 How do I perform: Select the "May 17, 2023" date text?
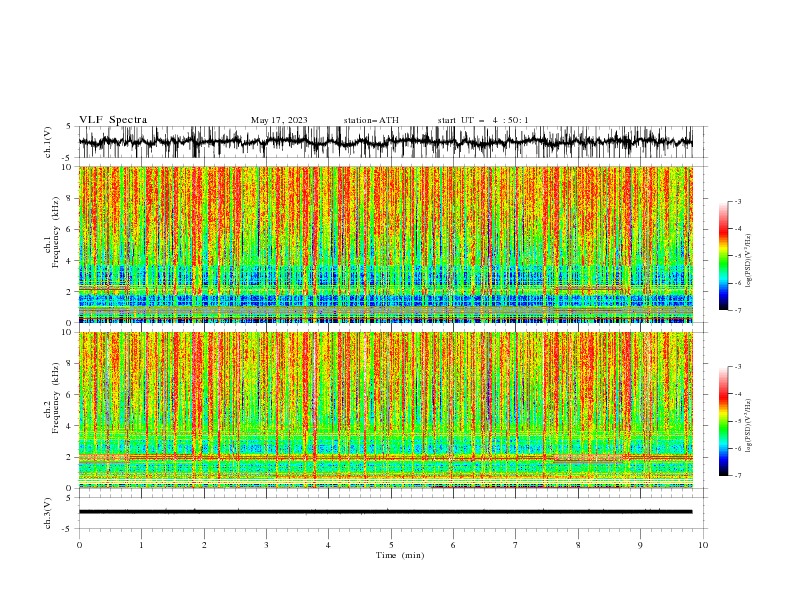[x=279, y=120]
